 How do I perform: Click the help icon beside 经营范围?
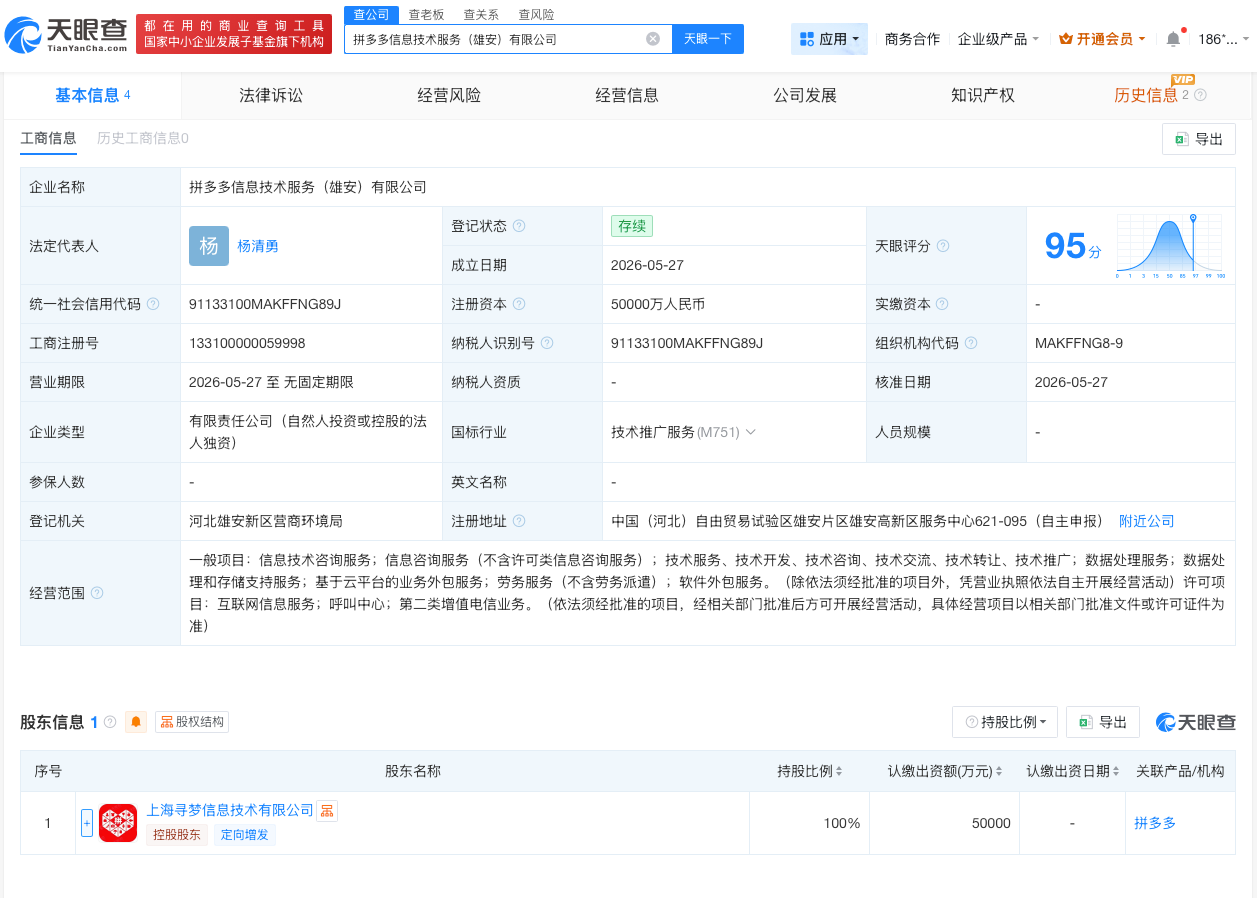97,593
